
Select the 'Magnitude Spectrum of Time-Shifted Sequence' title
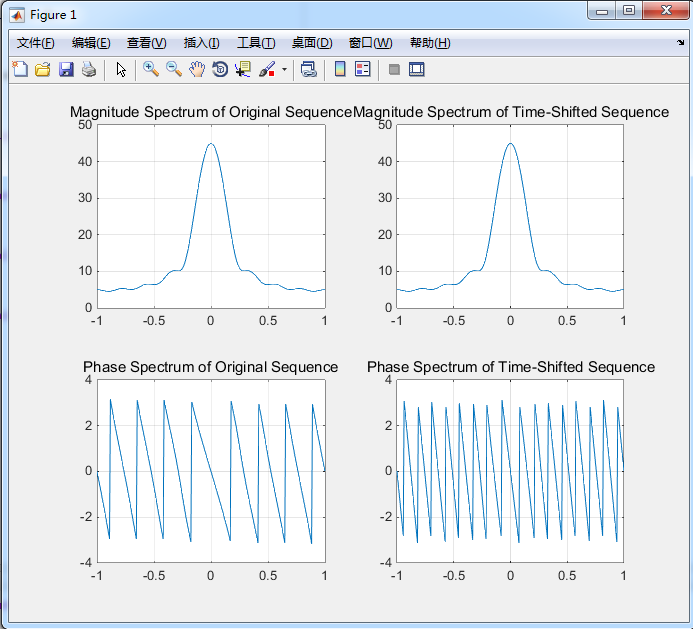511,112
